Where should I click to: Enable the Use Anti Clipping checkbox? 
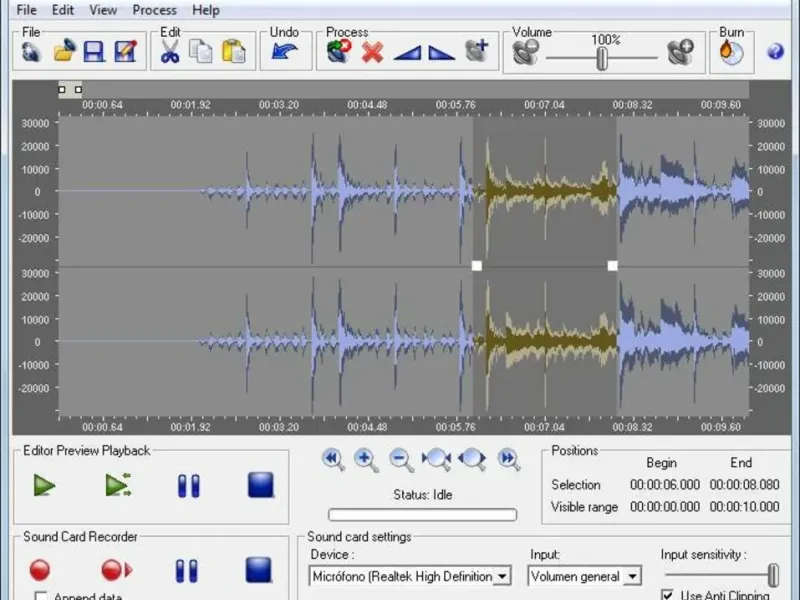click(x=668, y=595)
